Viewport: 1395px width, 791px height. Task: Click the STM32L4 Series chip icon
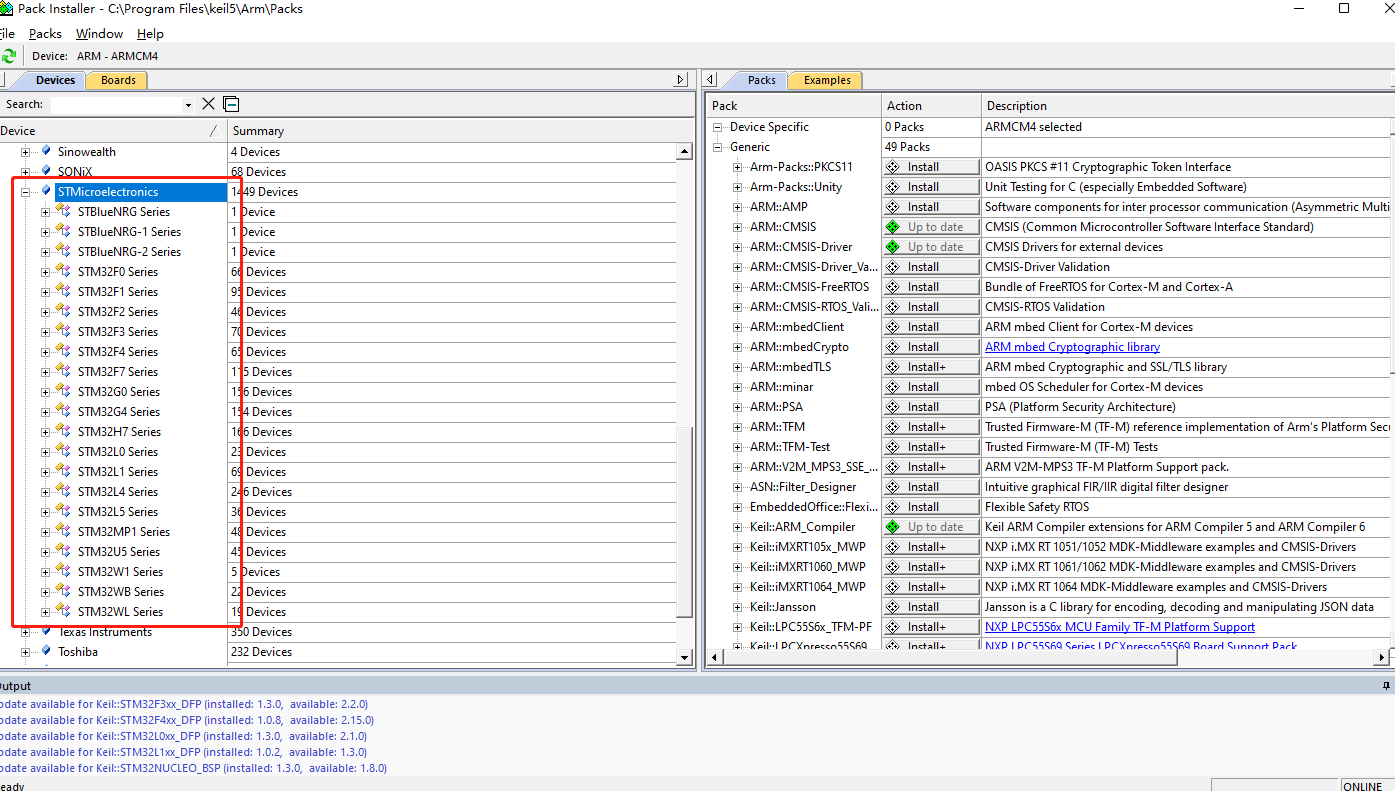(x=63, y=491)
